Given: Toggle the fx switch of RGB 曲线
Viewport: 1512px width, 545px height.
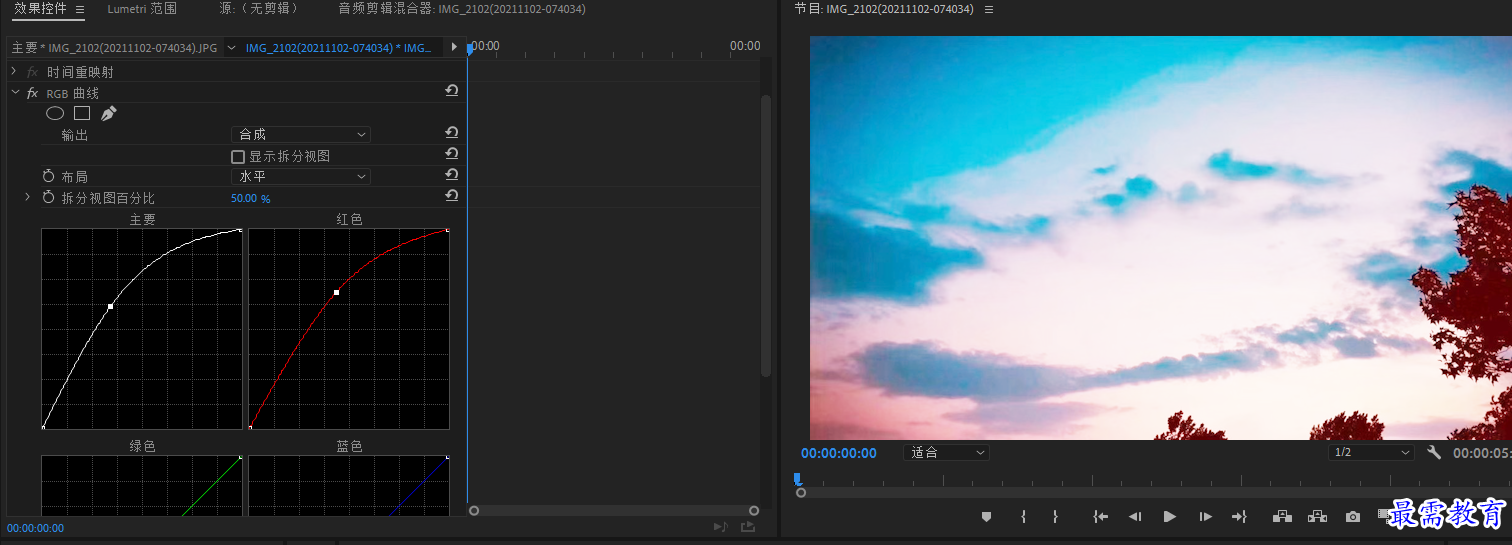Looking at the screenshot, I should [32, 93].
